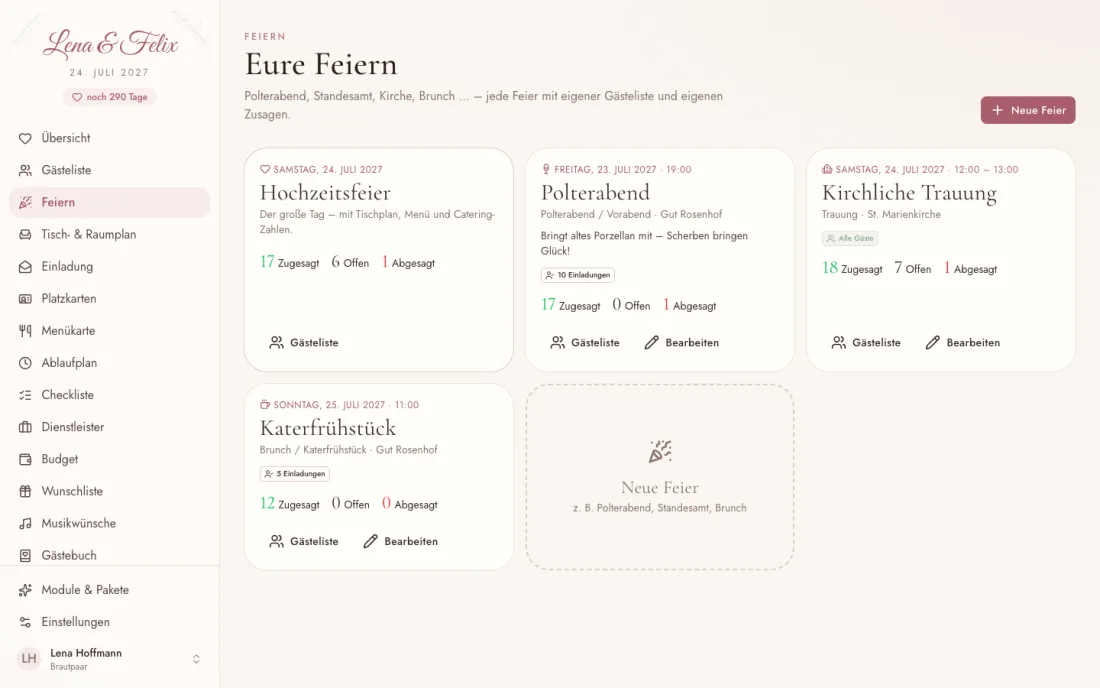
Task: Expand the Lena Hoffmann account switcher chevron
Action: (196, 659)
